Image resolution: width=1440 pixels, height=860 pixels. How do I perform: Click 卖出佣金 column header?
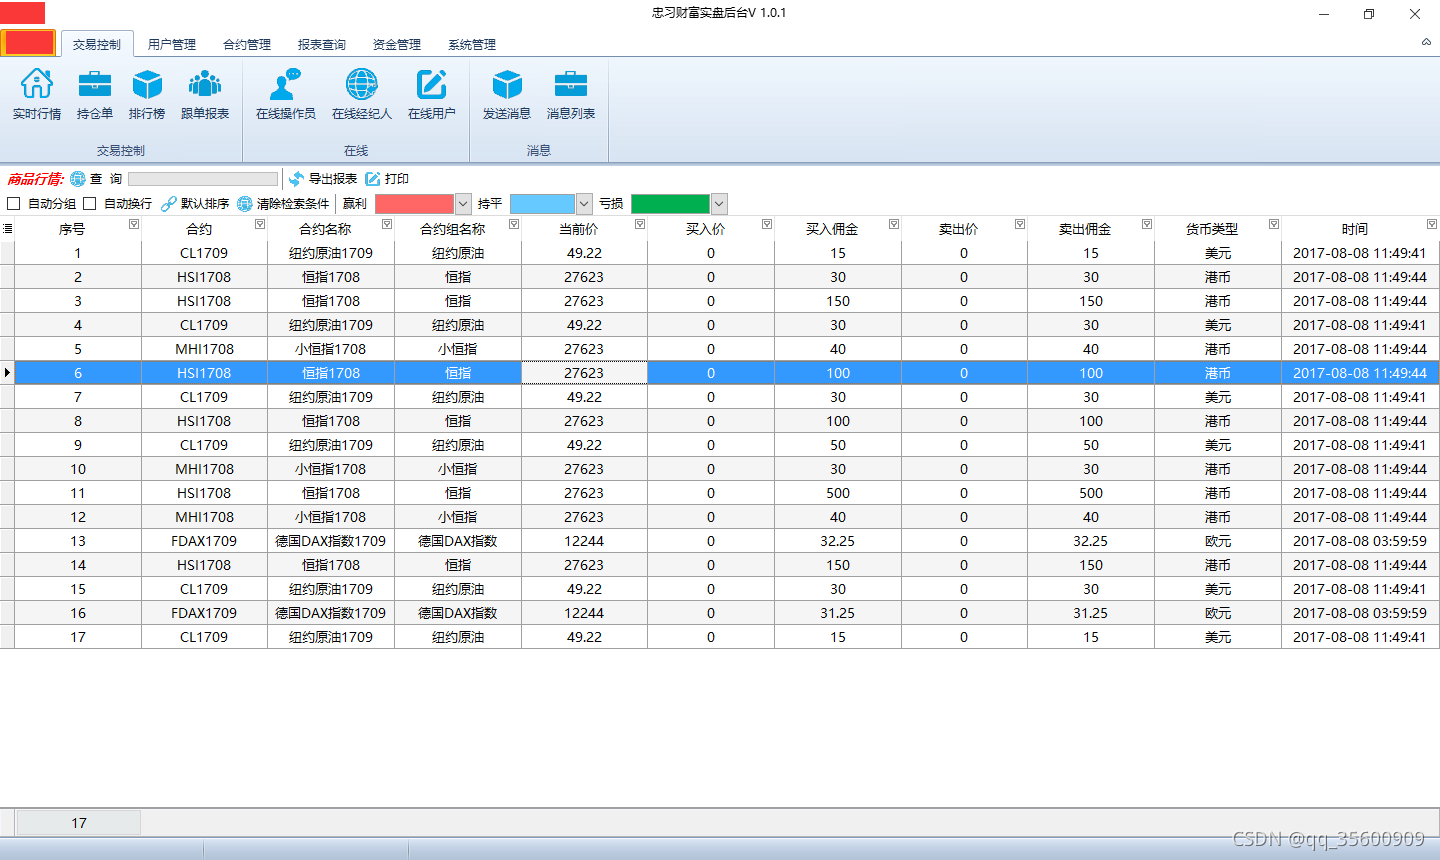coord(1085,229)
